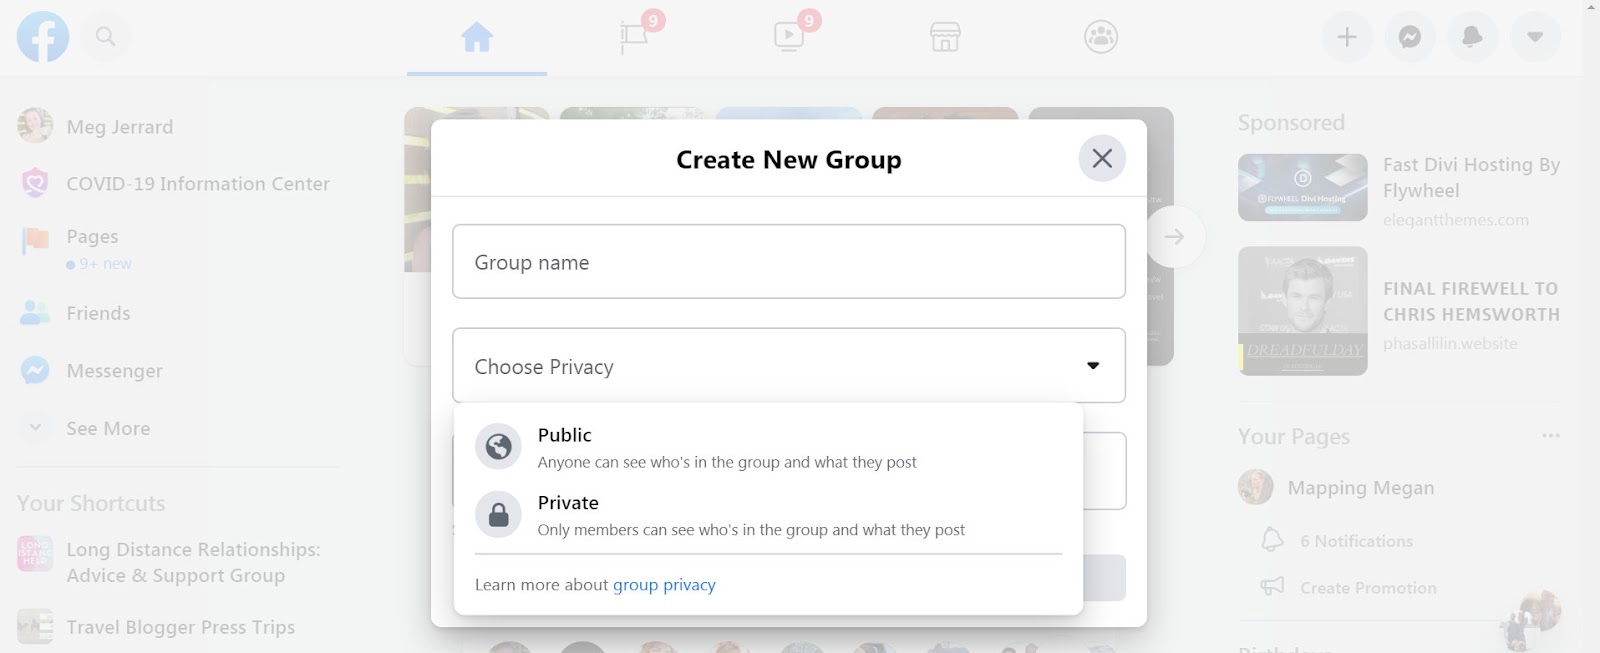
Task: Close the Create New Group dialog
Action: pyautogui.click(x=1102, y=158)
